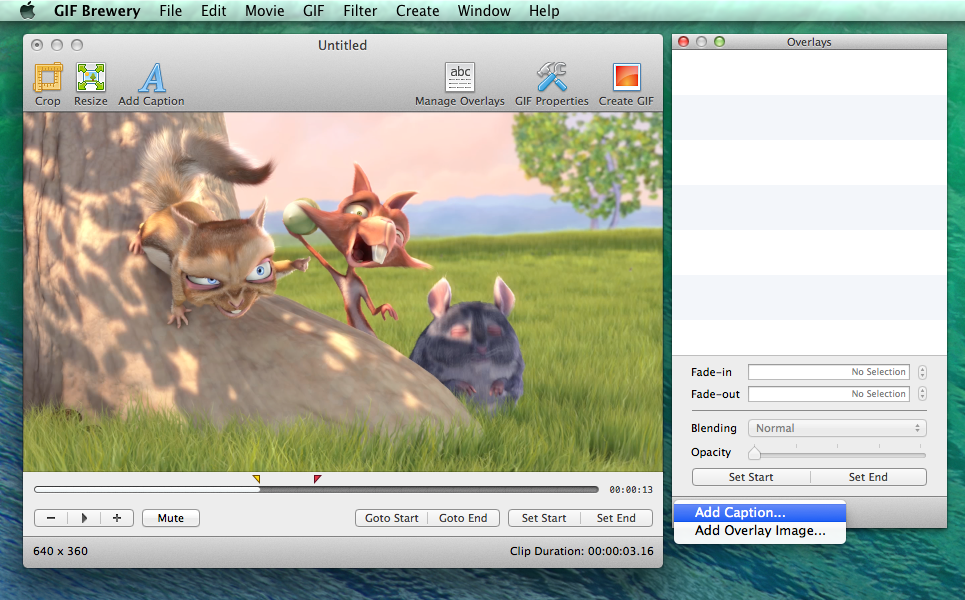Click Set End in the Overlays panel
This screenshot has height=600, width=965.
click(868, 477)
